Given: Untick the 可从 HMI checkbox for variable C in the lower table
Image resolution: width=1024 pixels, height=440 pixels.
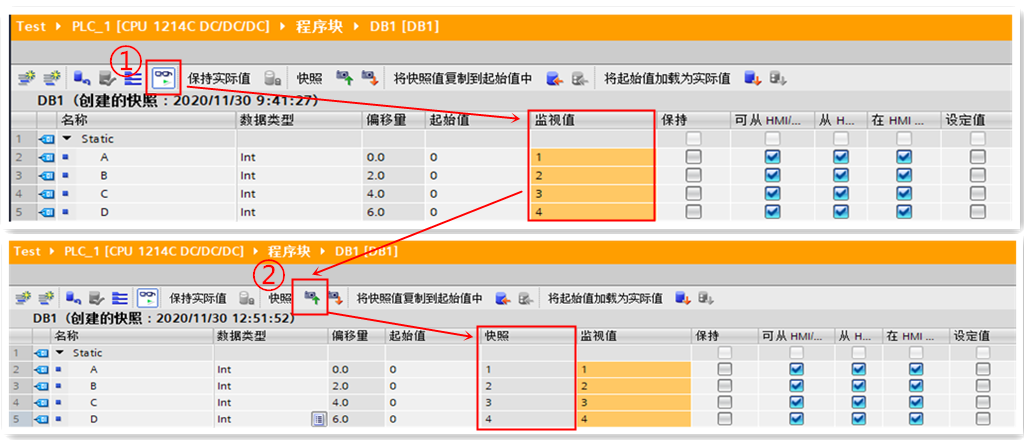Looking at the screenshot, I should (795, 403).
